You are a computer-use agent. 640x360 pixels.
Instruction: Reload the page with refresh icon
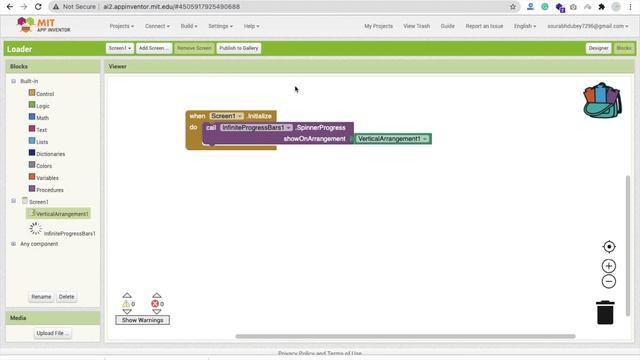[38, 7]
